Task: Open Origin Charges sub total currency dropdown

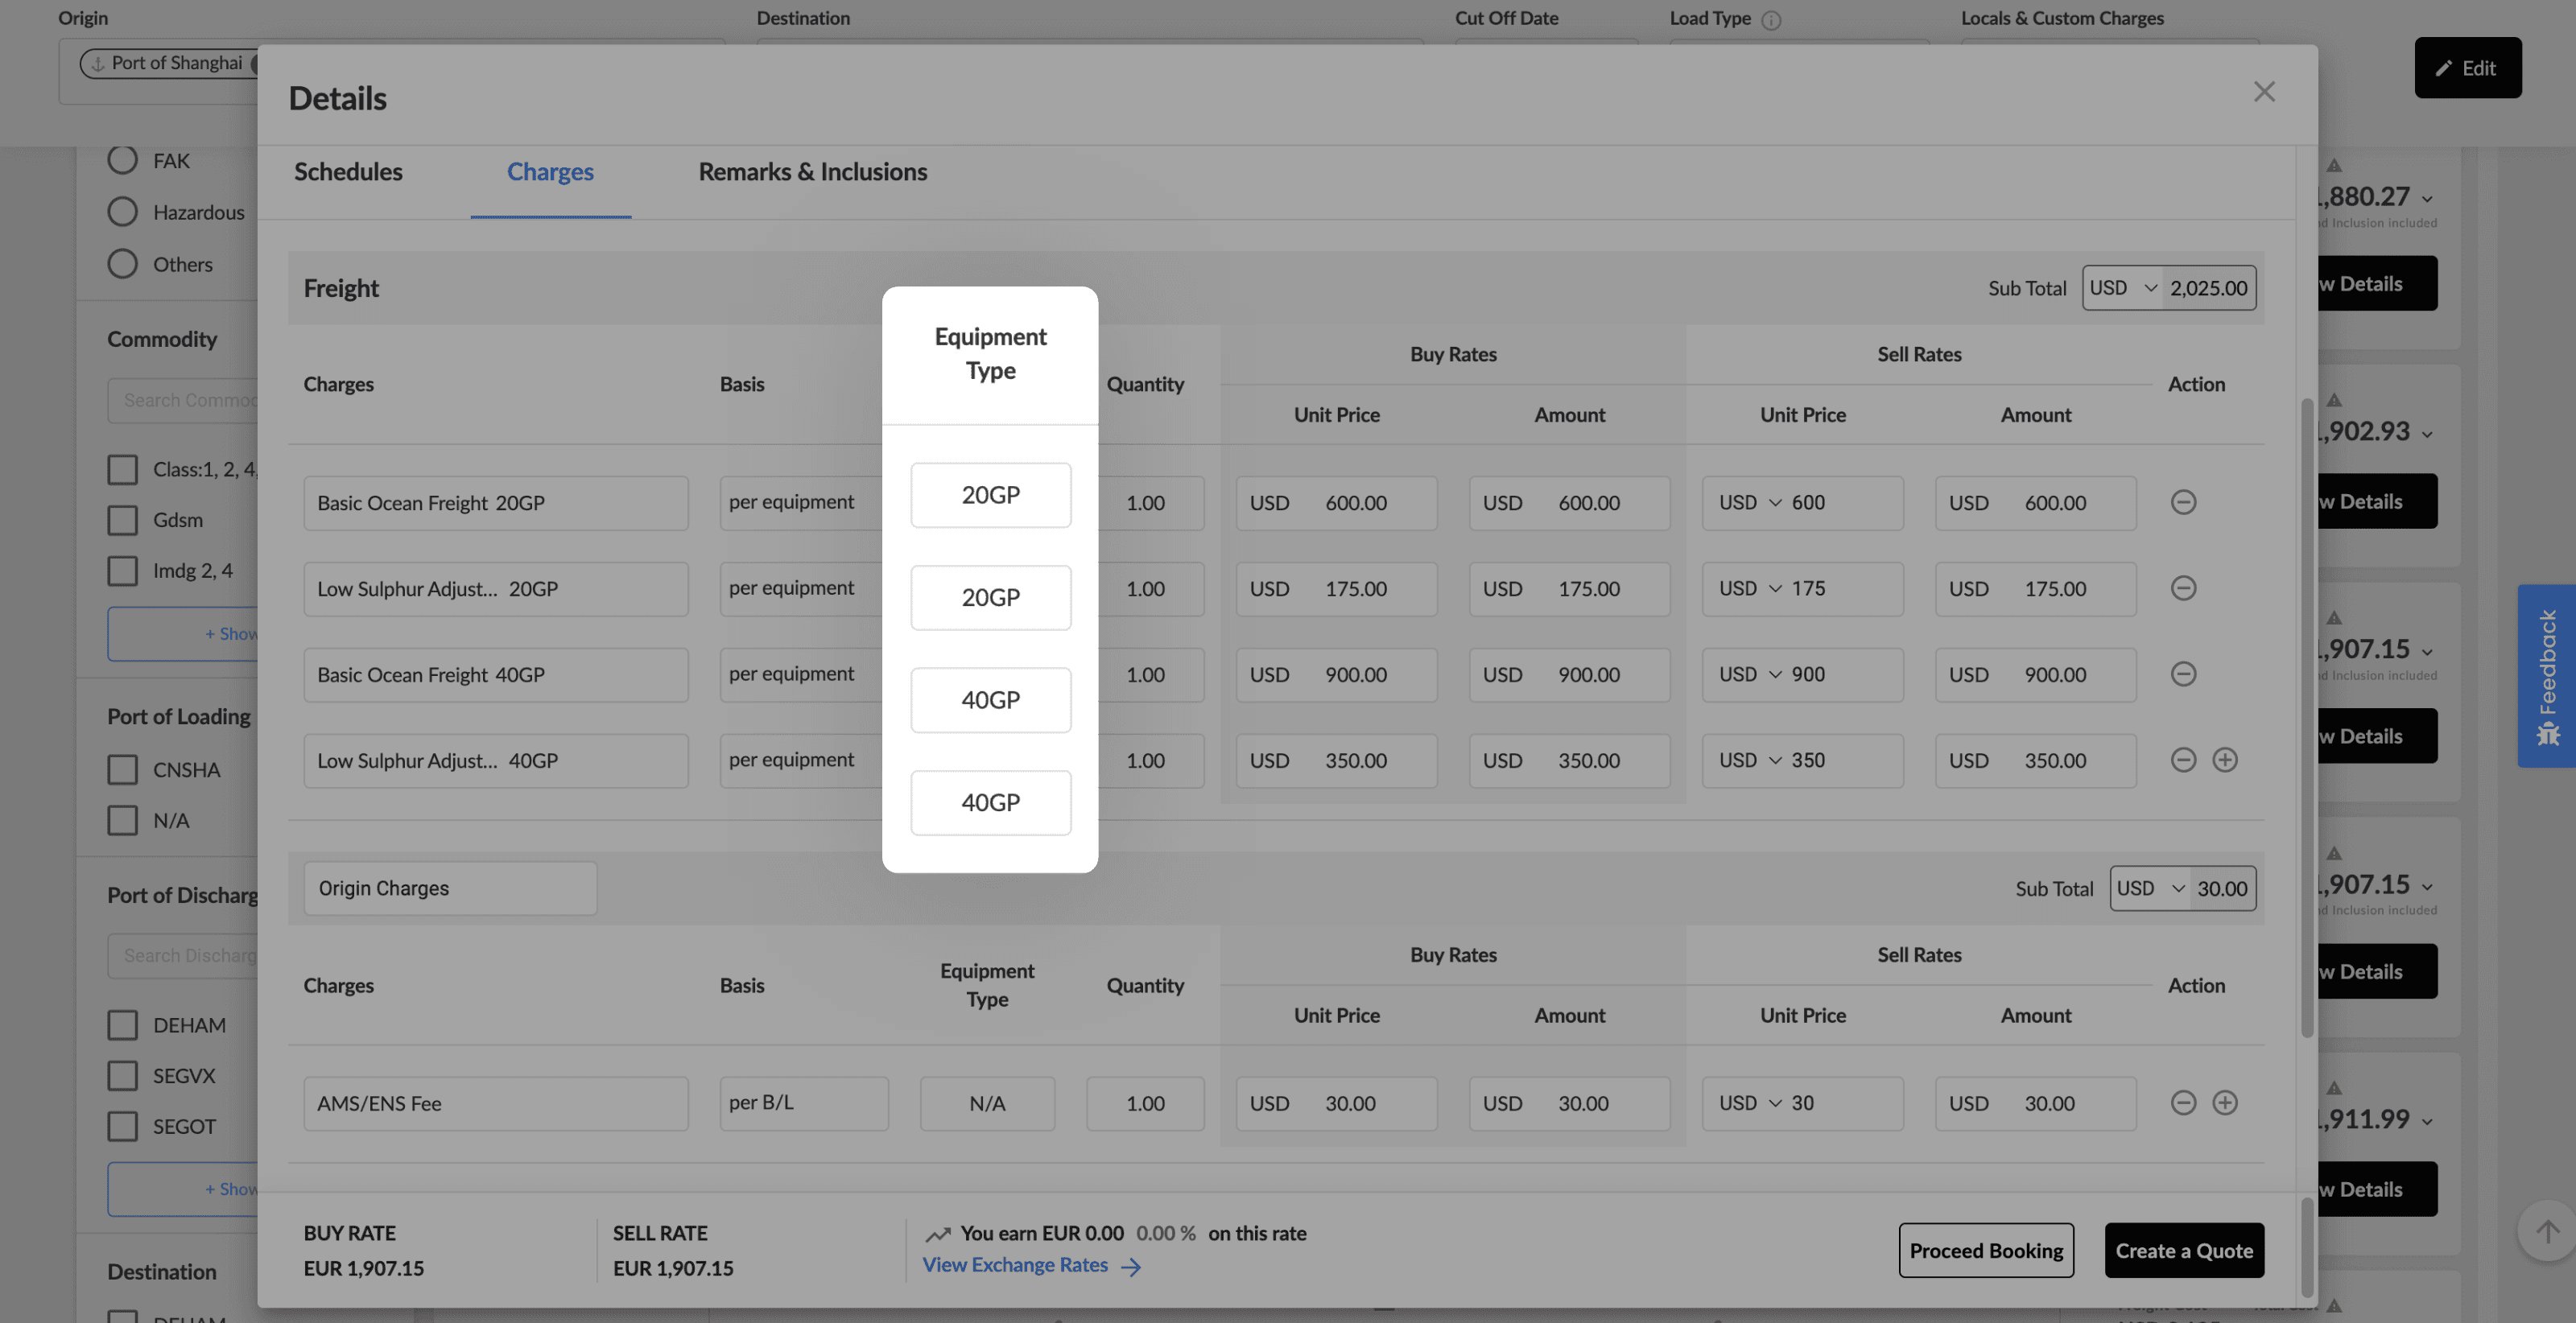Action: pyautogui.click(x=2150, y=889)
